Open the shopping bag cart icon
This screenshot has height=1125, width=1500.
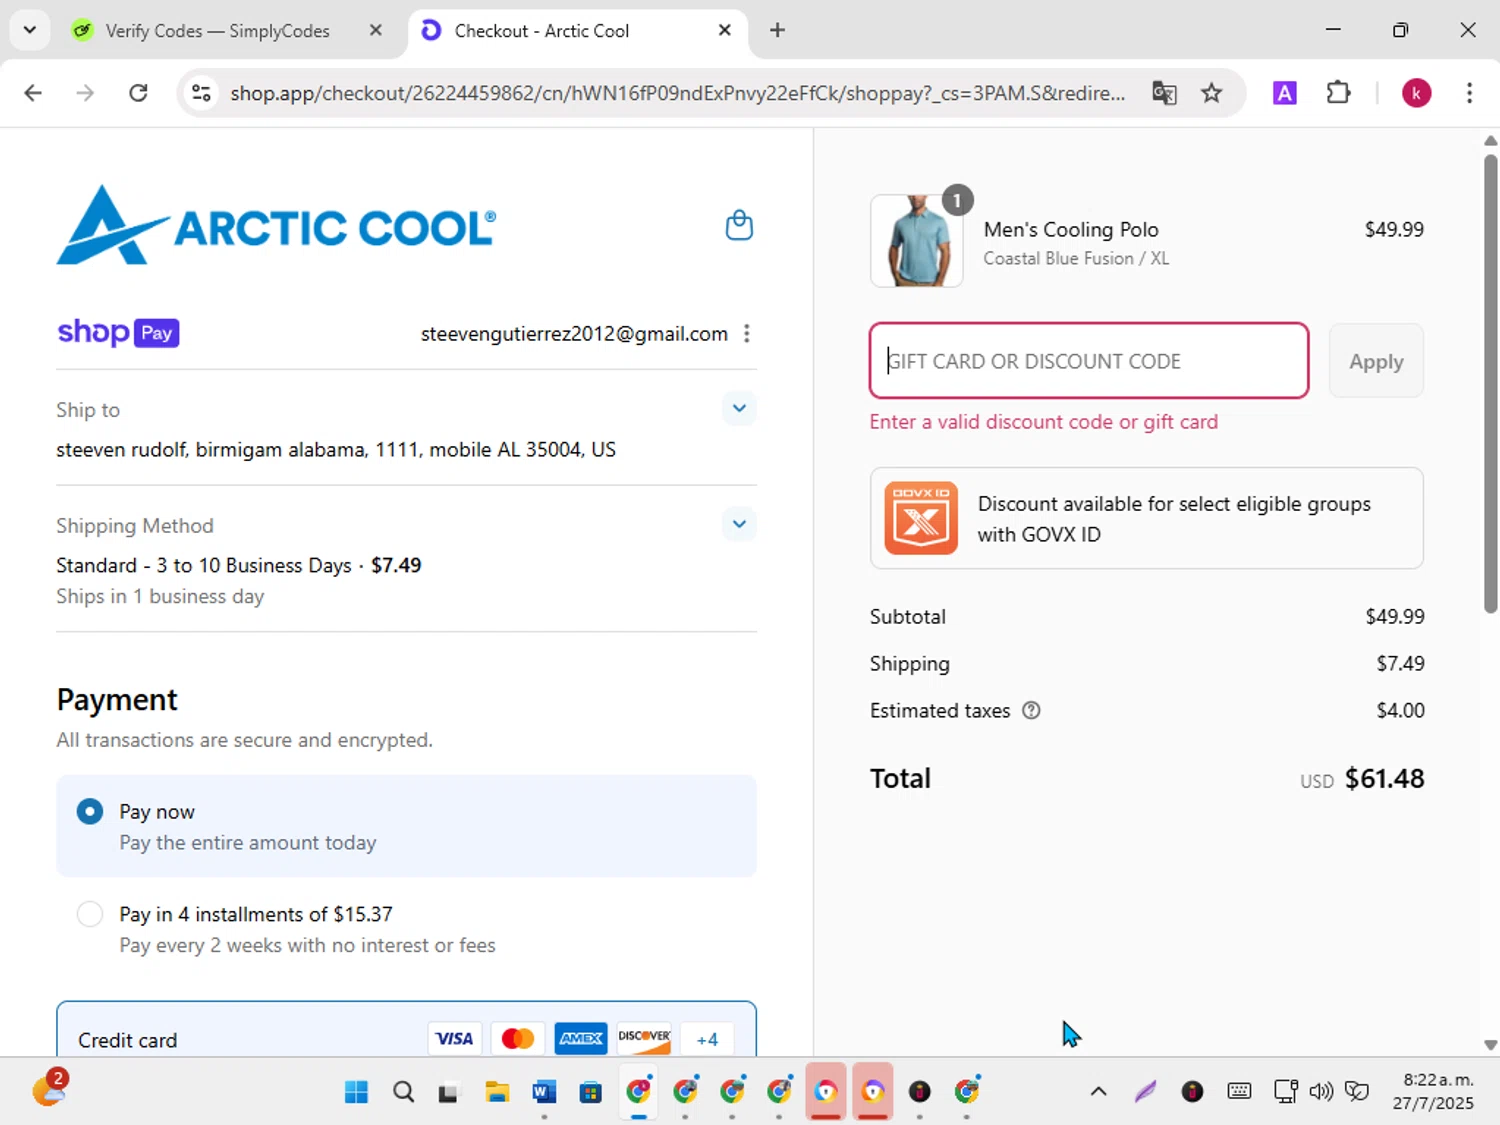[x=739, y=225]
